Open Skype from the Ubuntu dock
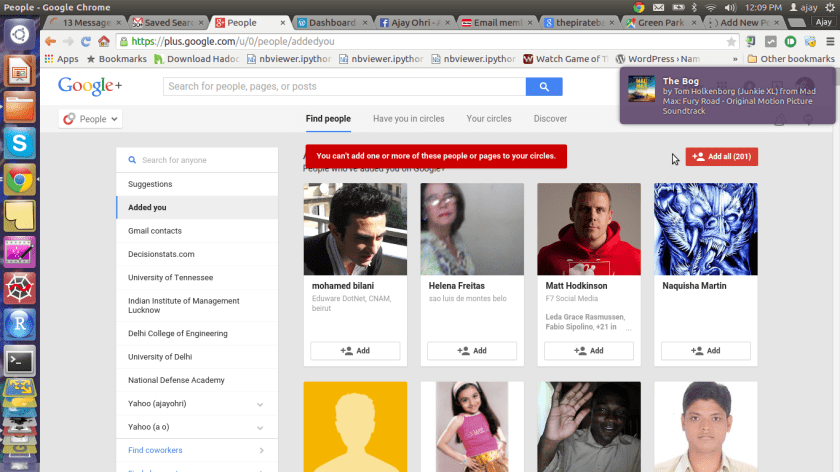Screen dimensions: 840x472 pos(19,143)
